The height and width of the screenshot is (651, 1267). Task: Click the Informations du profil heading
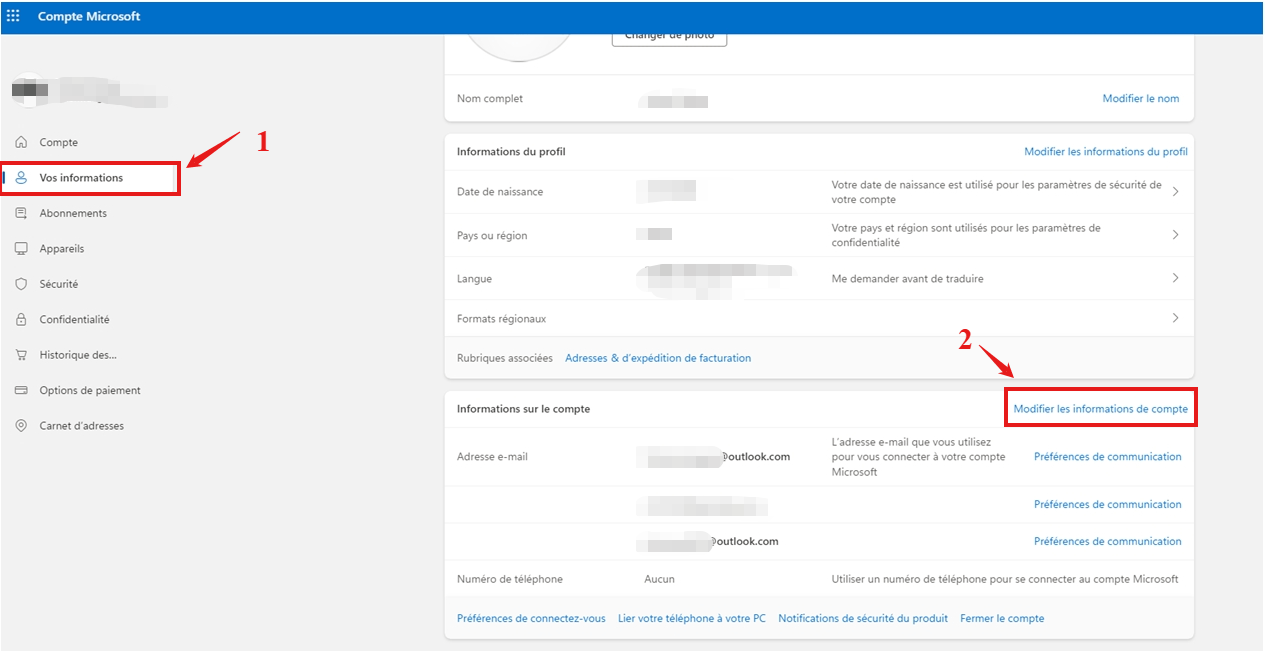click(x=512, y=152)
